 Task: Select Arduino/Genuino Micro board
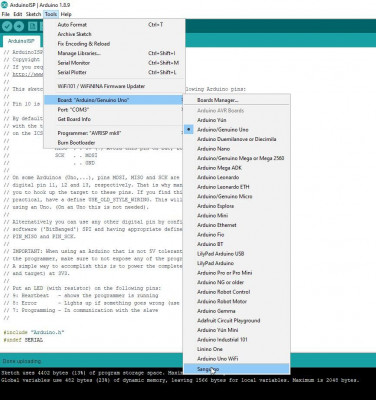click(x=237, y=196)
